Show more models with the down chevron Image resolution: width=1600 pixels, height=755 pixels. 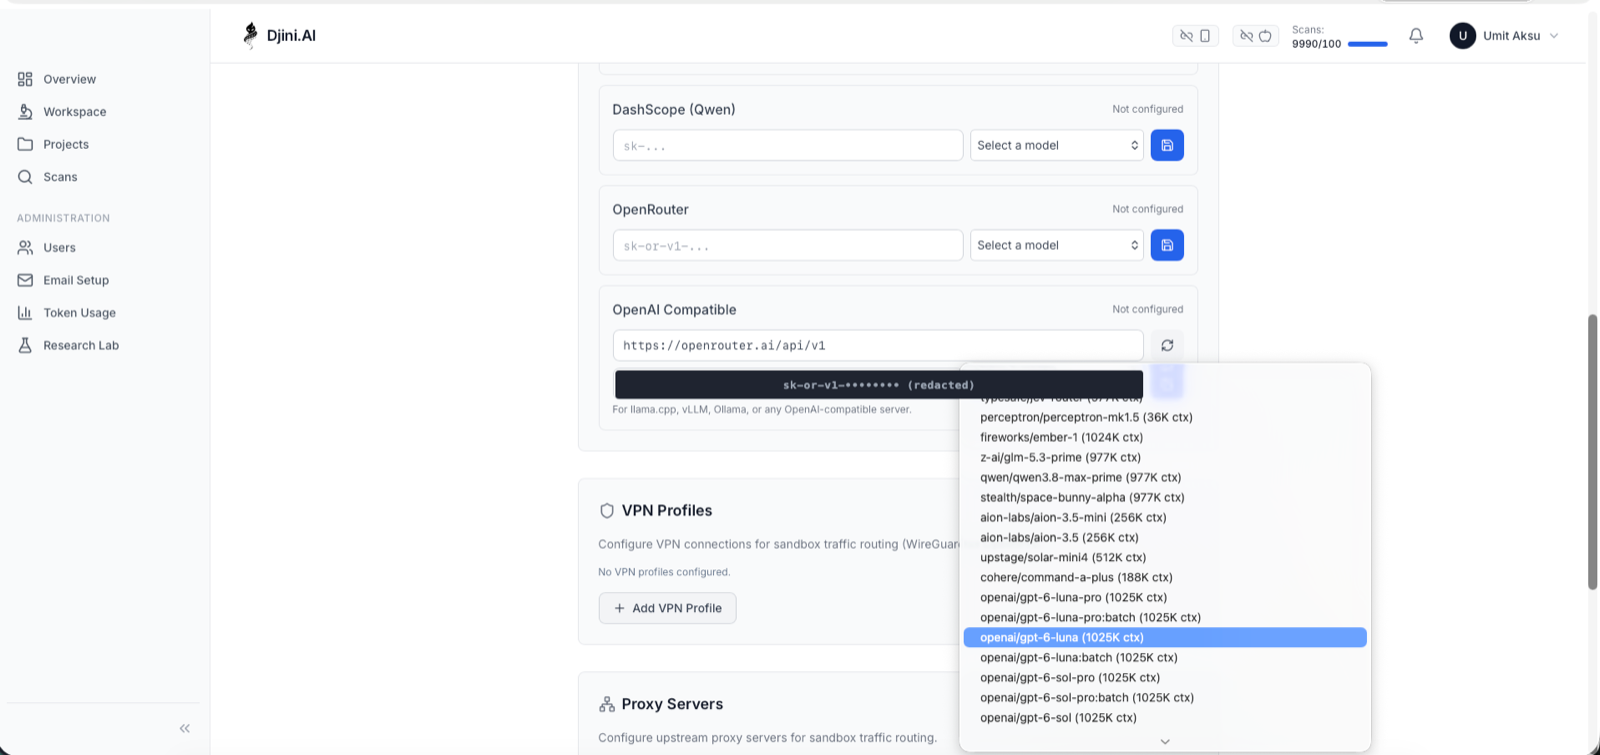point(1165,741)
